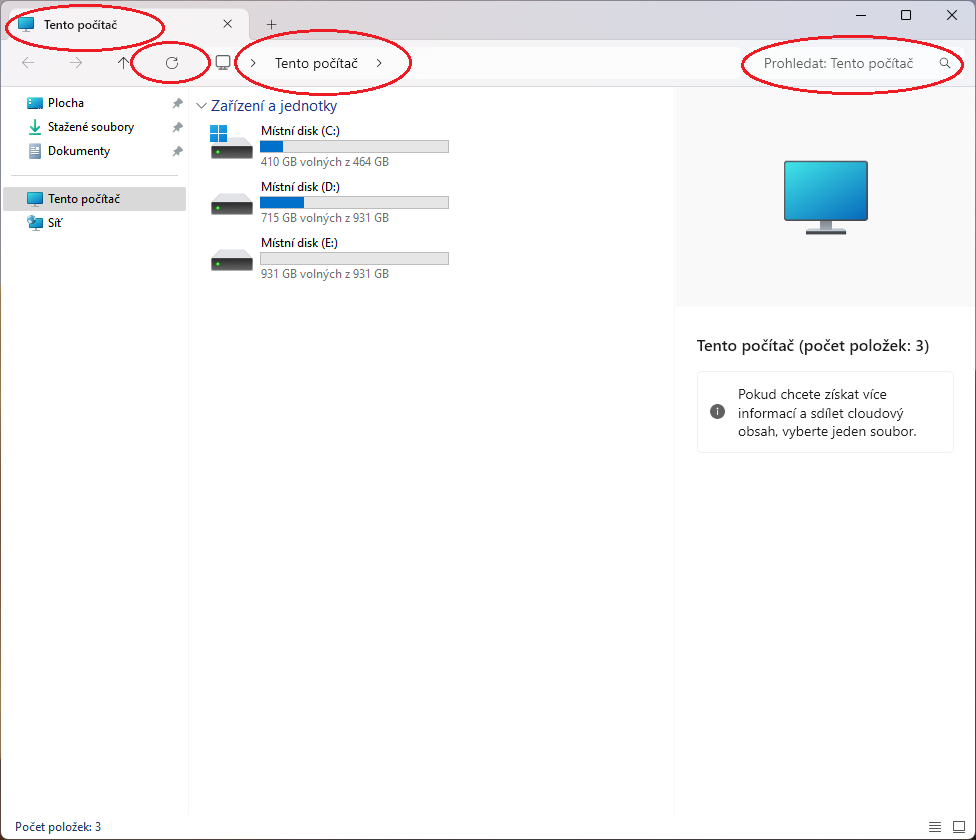
Task: Close the Tento počítač tab
Action: point(228,24)
